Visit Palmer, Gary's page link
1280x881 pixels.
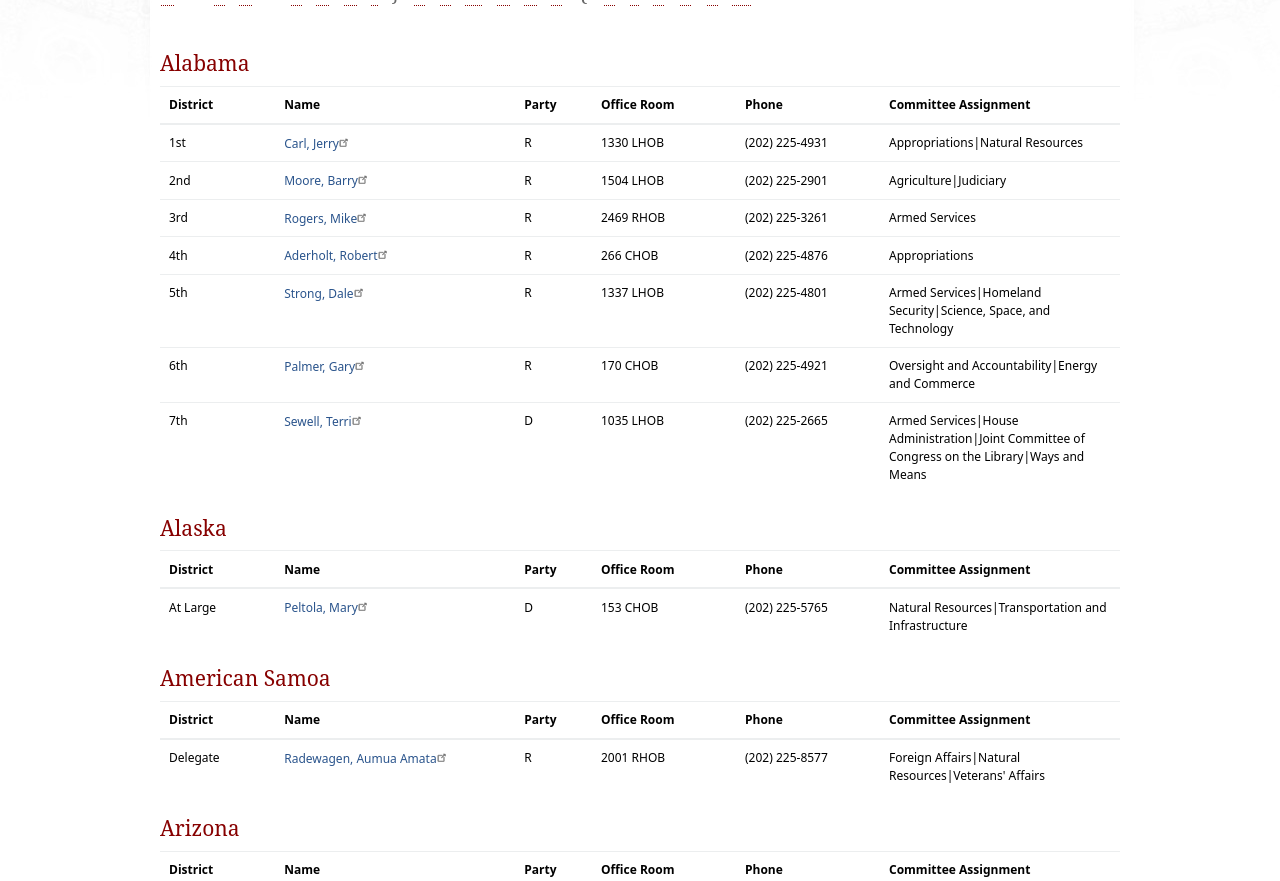tap(319, 367)
